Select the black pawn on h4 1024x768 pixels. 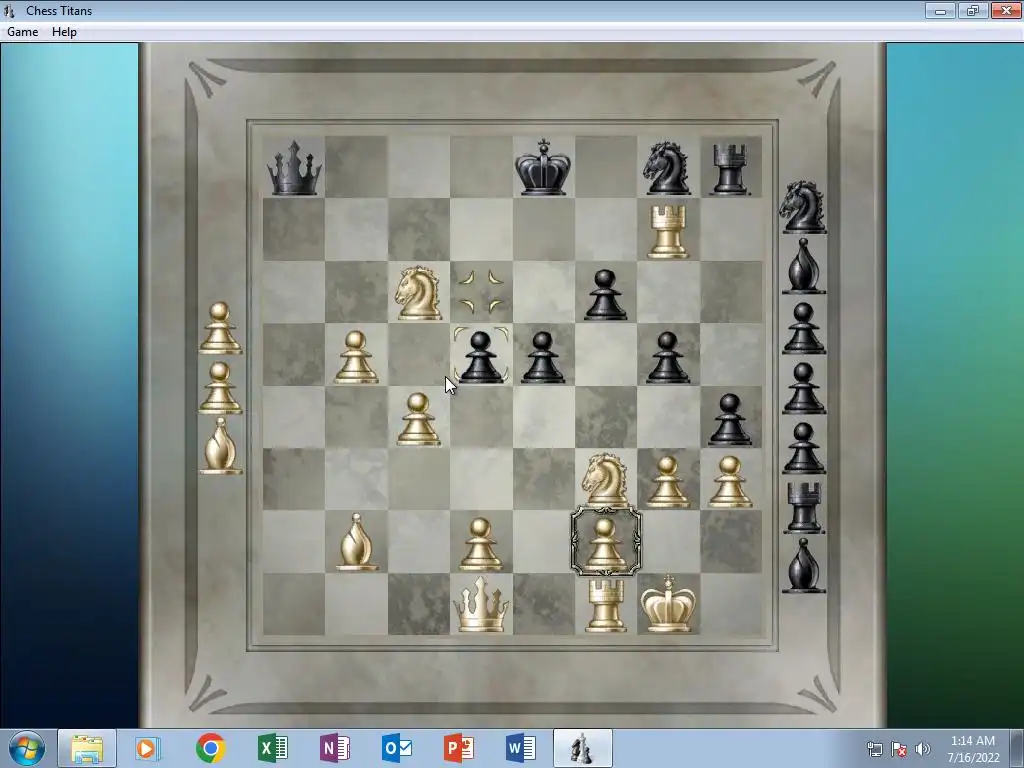(x=729, y=419)
